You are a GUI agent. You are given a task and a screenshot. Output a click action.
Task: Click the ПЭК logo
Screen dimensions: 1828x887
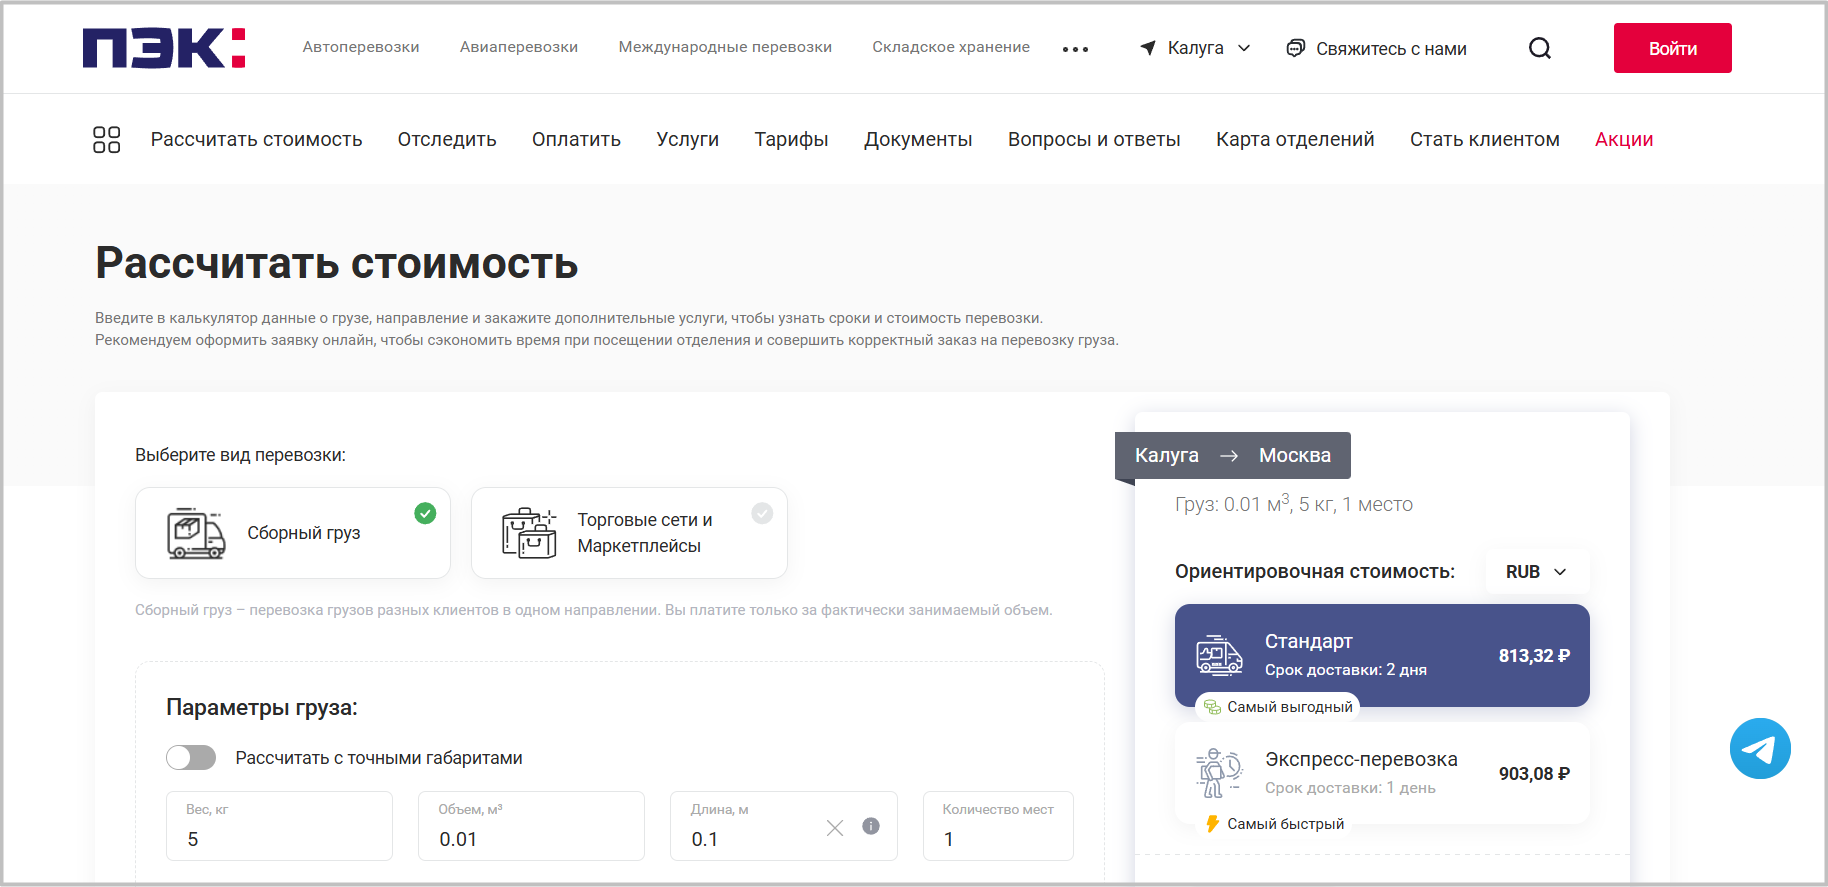point(164,48)
